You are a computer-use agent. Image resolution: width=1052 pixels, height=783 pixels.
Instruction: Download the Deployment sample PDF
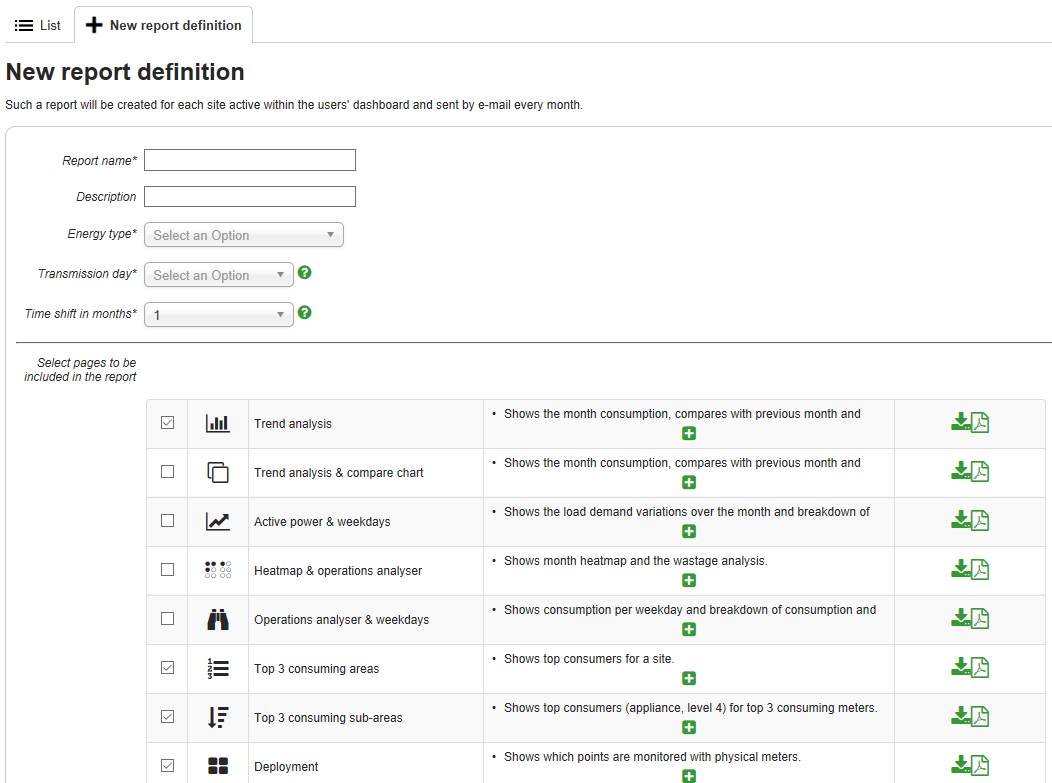pyautogui.click(x=969, y=766)
